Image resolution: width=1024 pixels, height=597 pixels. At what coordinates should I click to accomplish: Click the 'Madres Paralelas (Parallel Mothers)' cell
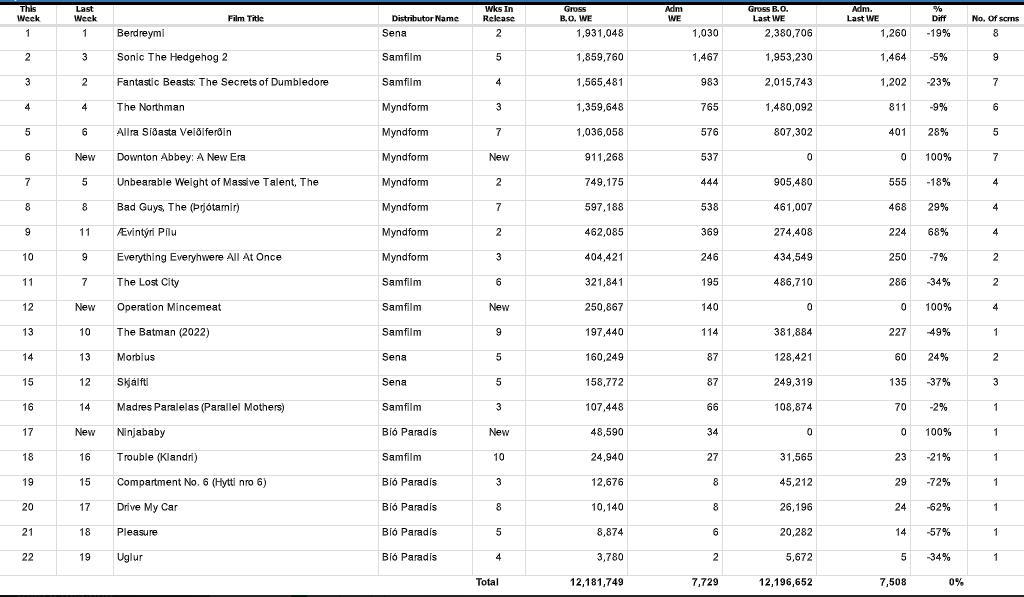[200, 407]
